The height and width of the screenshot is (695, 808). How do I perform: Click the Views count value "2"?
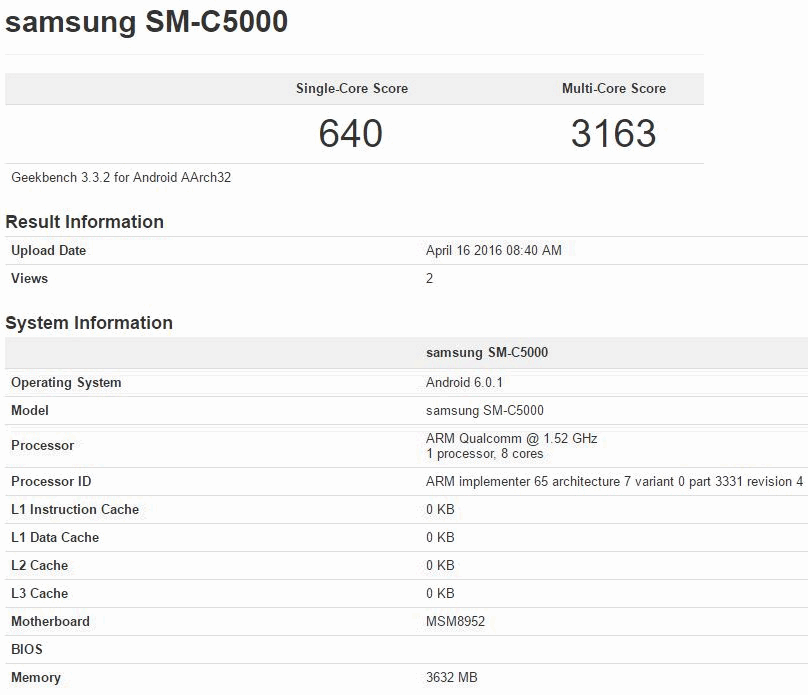[x=429, y=278]
